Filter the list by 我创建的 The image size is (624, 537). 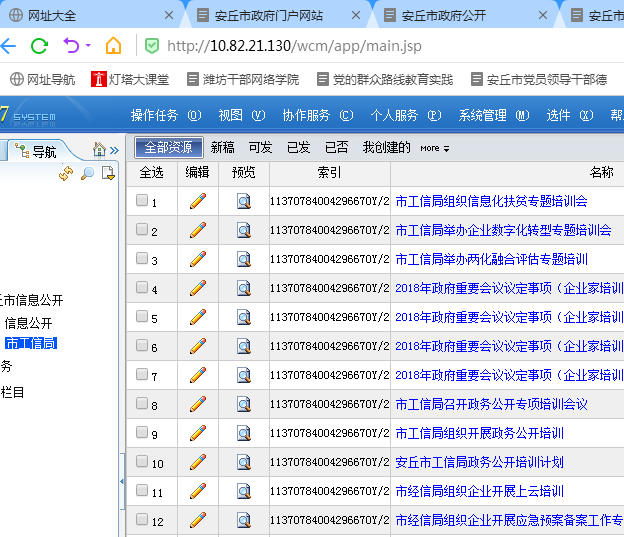click(x=386, y=147)
